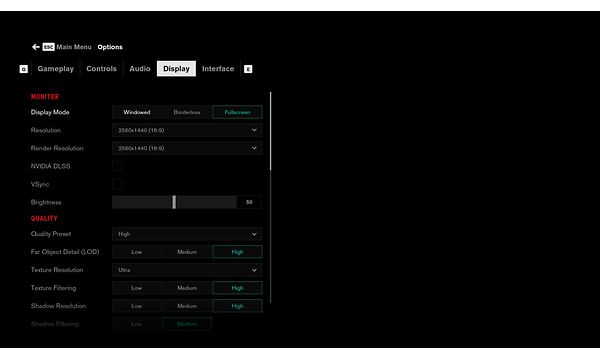Click the E next-tab key icon
The height and width of the screenshot is (360, 600).
pyautogui.click(x=248, y=69)
